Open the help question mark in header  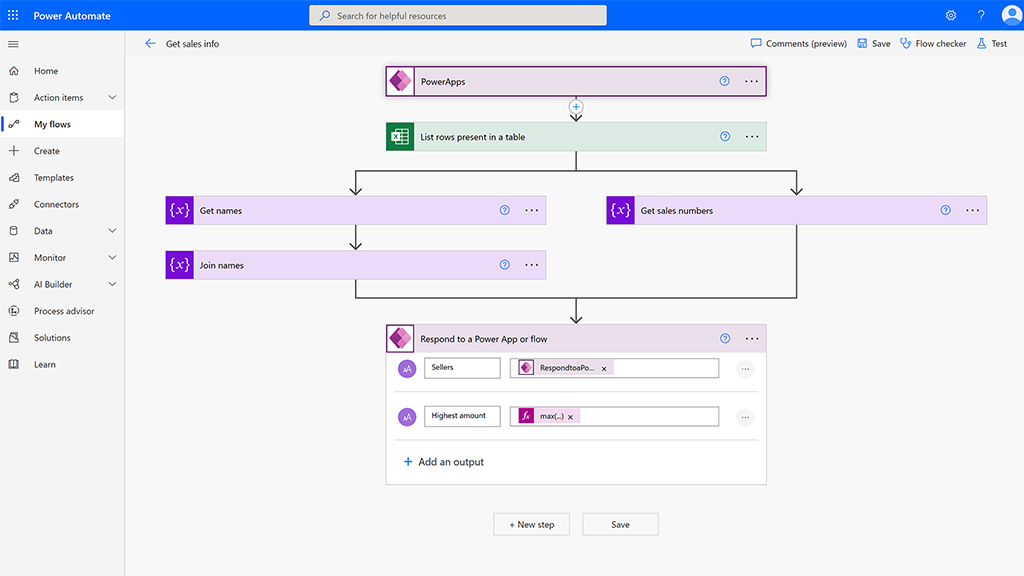(x=981, y=15)
